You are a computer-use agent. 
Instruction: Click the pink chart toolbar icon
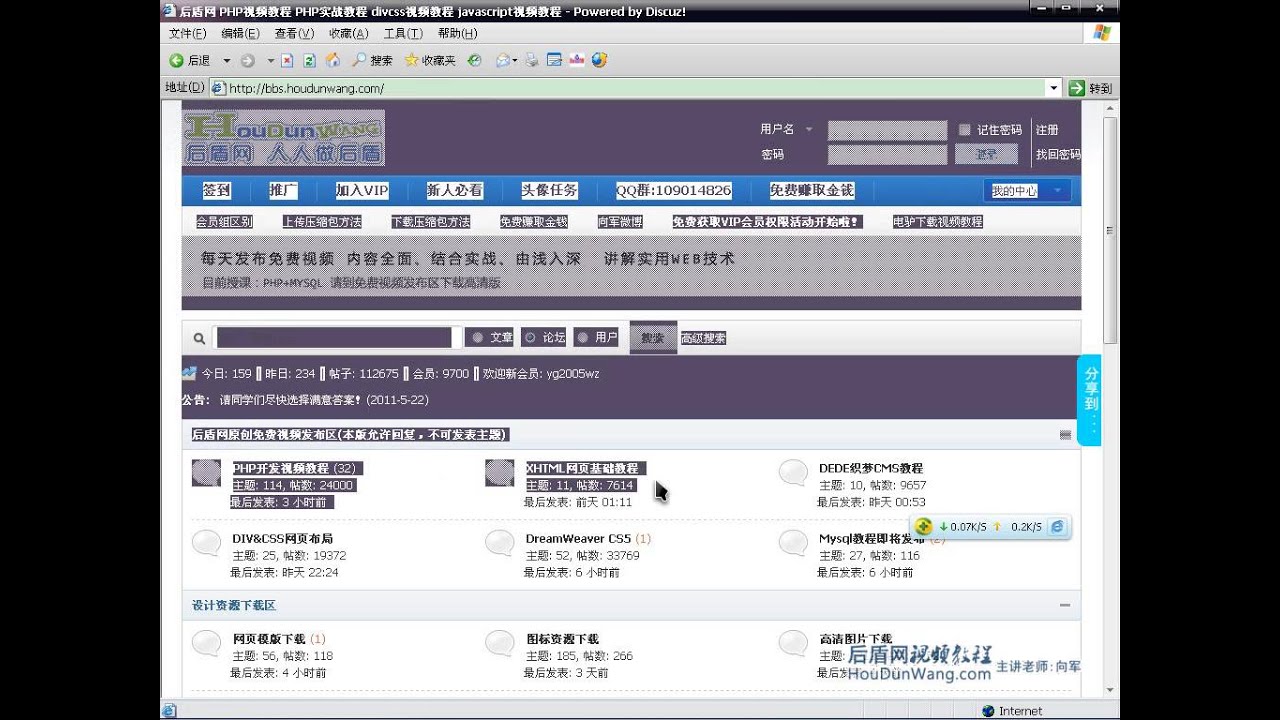coord(576,60)
